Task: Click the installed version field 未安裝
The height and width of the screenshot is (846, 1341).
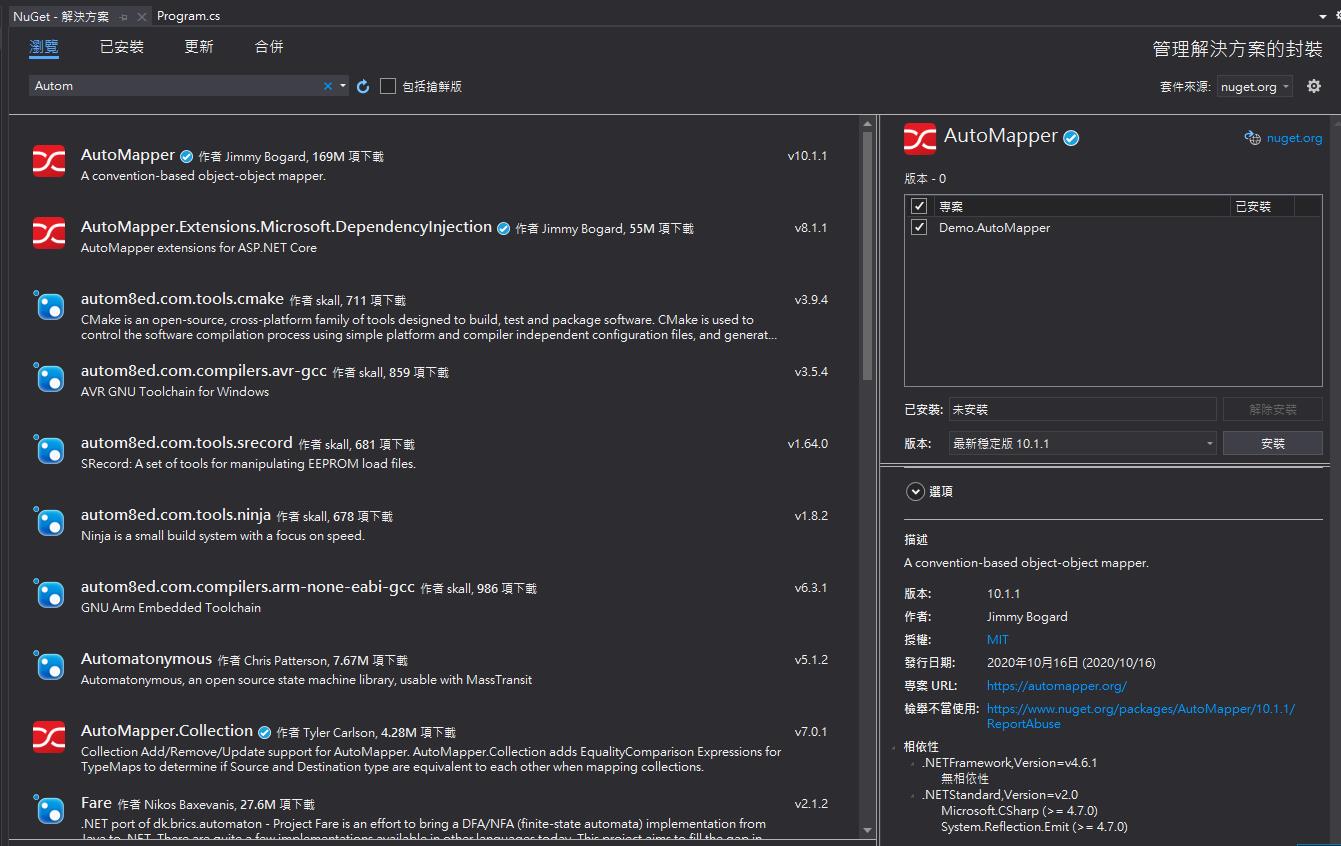Action: coord(1082,409)
